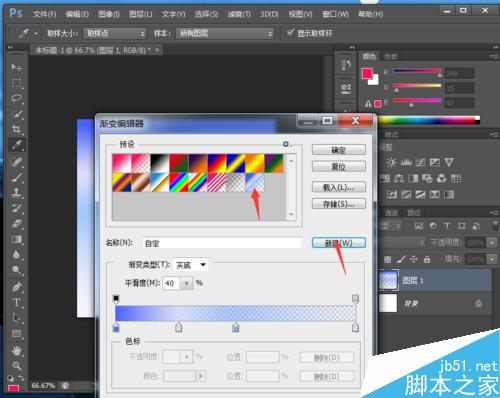Viewport: 500px width, 398px height.
Task: Open the 平滑度 slider arrow
Action: pos(187,283)
